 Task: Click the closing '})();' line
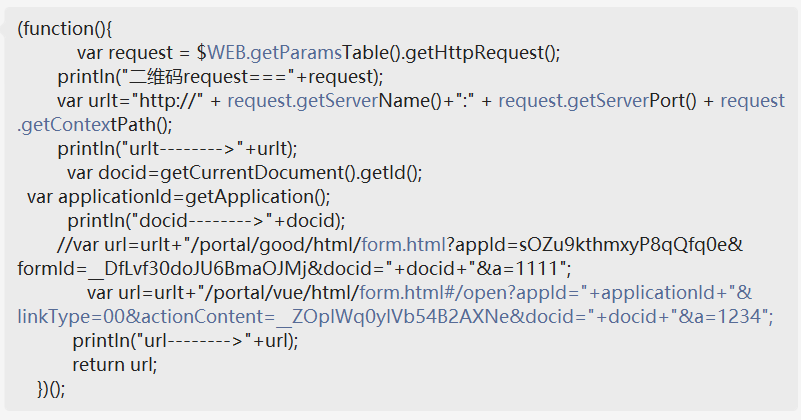(51, 389)
